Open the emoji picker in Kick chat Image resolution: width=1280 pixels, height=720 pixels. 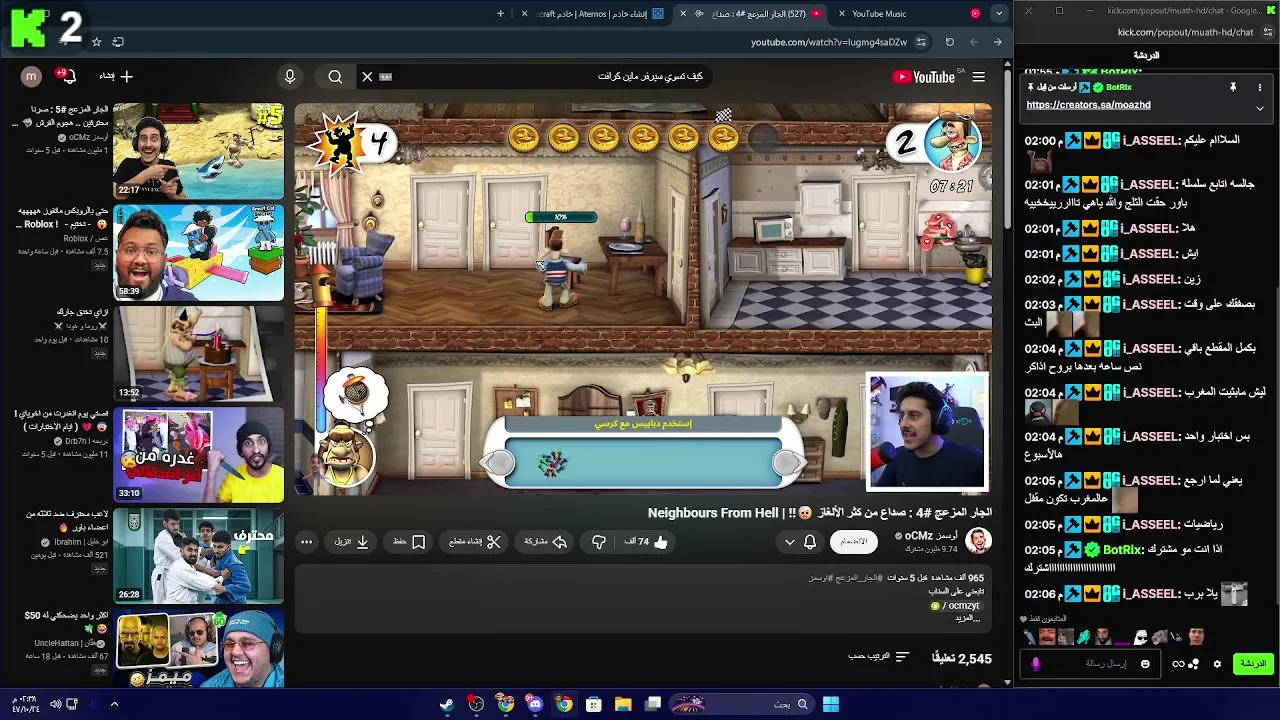pos(1145,664)
